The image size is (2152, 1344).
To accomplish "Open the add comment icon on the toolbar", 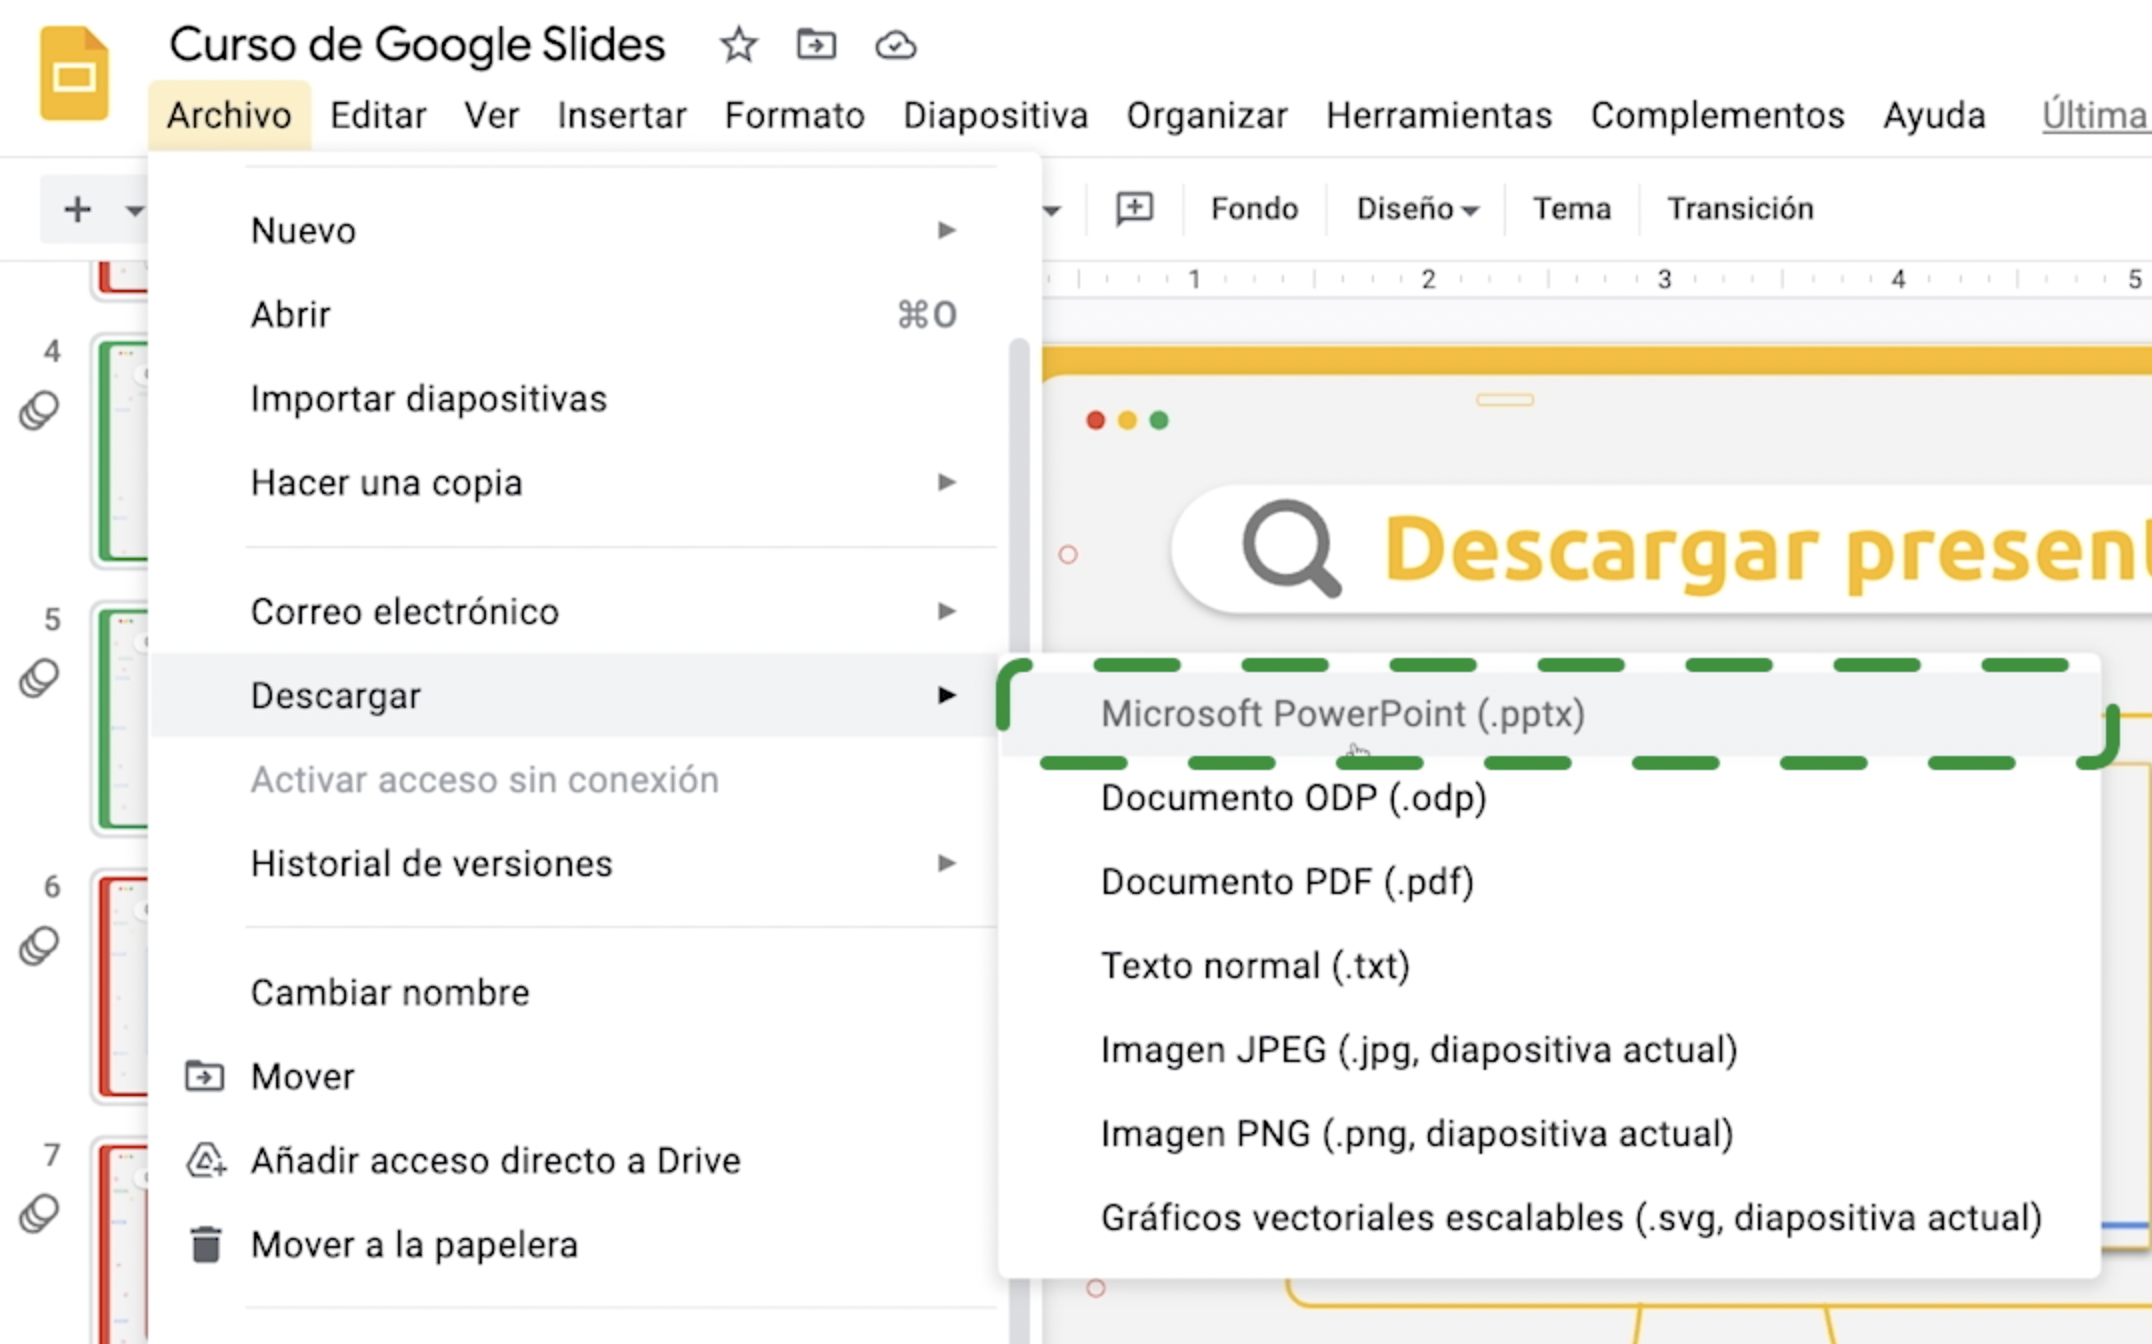I will [x=1134, y=209].
